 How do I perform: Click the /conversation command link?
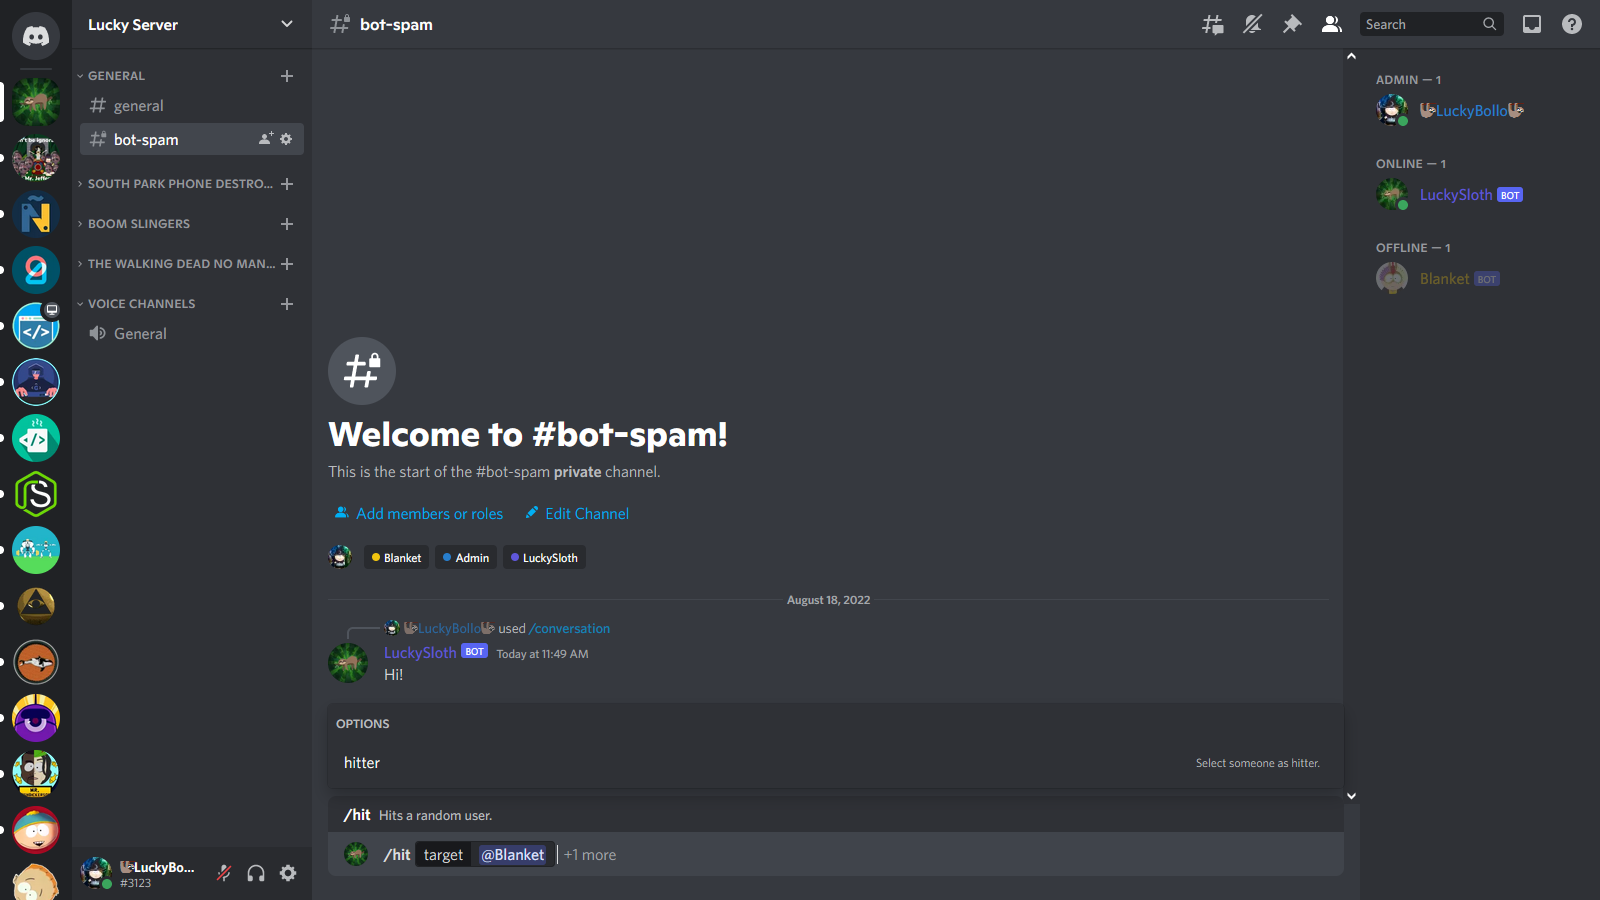[x=570, y=629]
